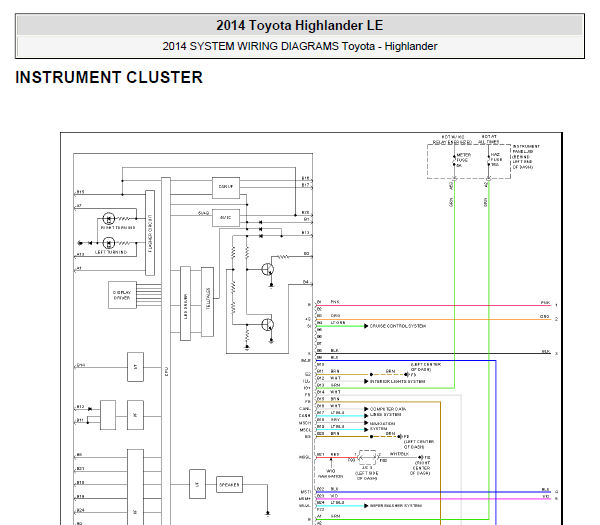Click the "CAN I/F" block
The width and height of the screenshot is (600, 525).
[226, 188]
